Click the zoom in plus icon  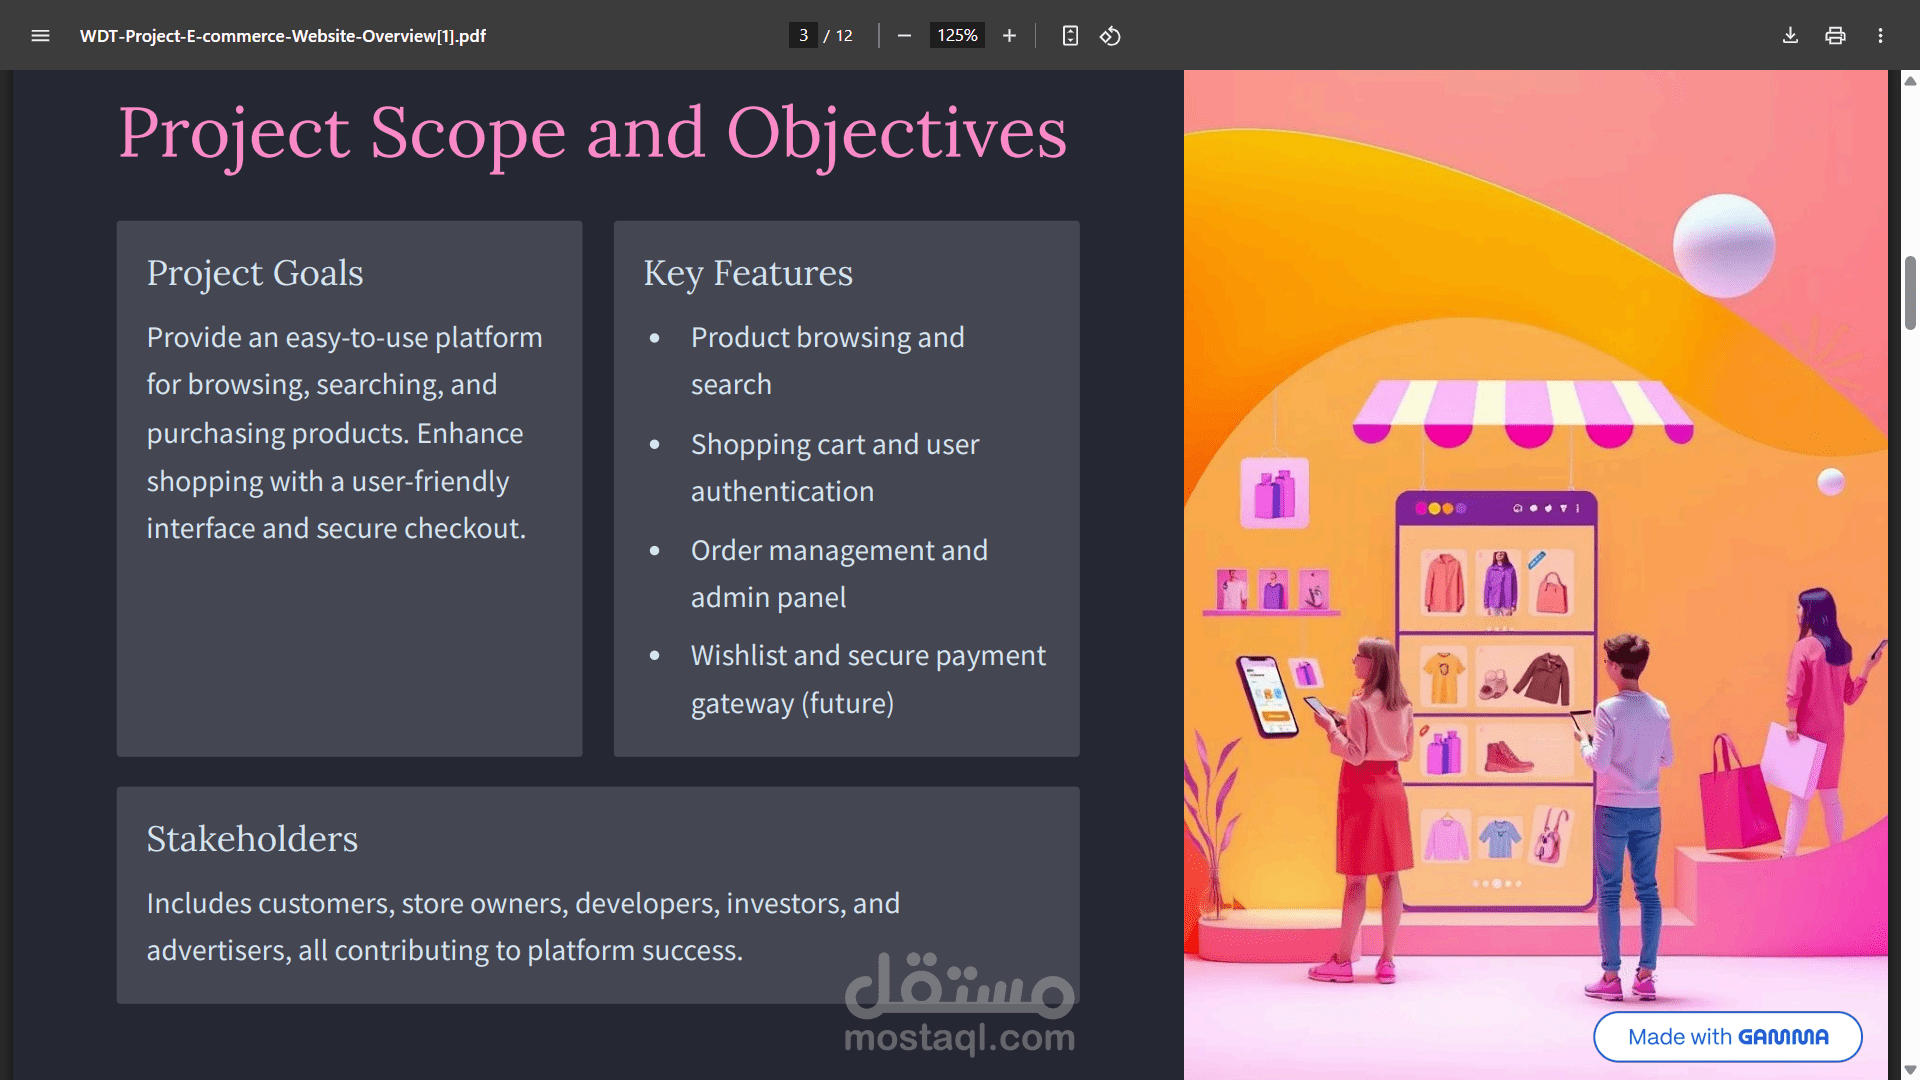click(x=1009, y=36)
